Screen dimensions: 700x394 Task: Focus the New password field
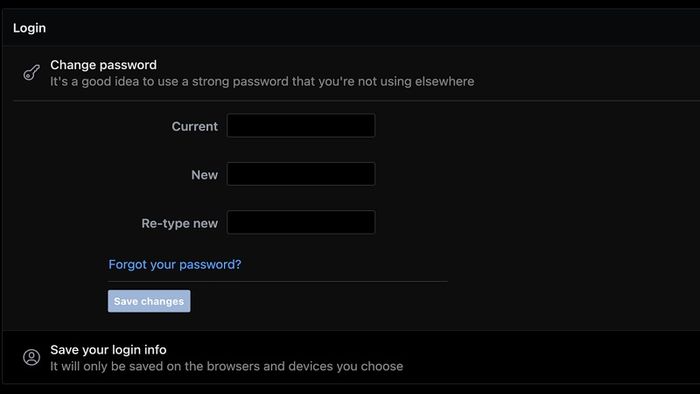pos(301,174)
